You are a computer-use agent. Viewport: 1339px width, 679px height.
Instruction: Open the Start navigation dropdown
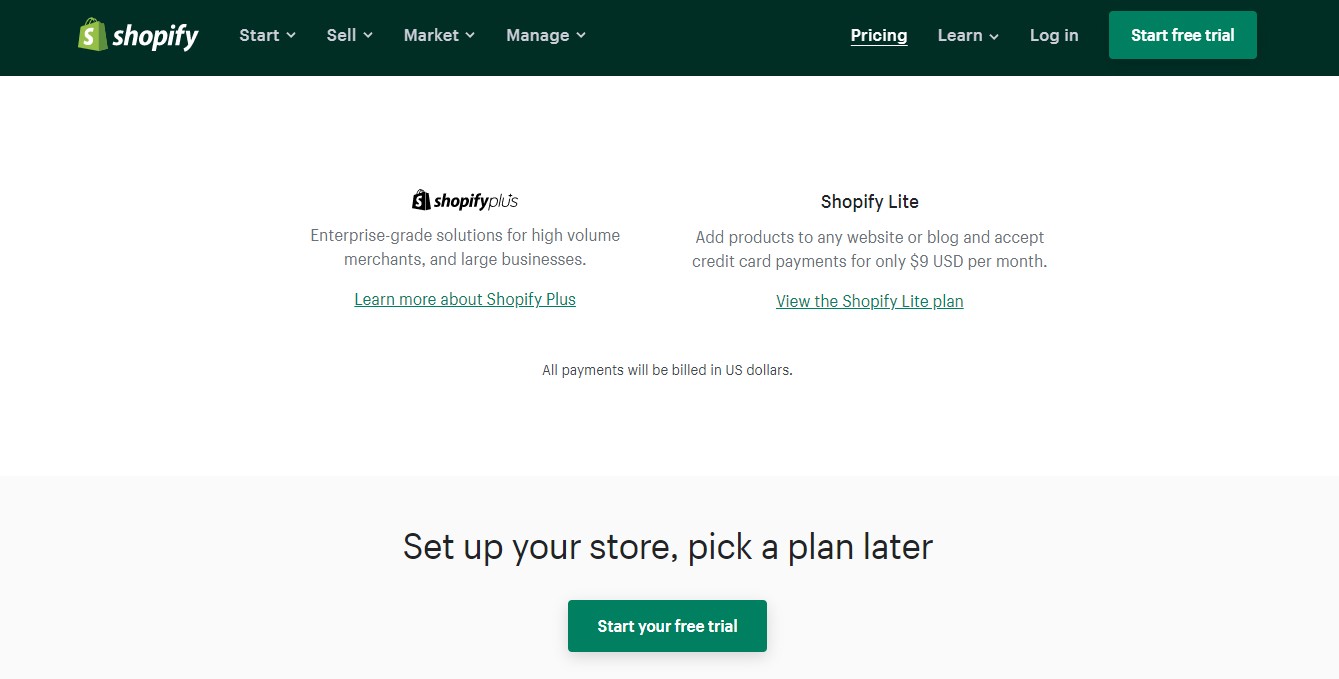coord(259,35)
